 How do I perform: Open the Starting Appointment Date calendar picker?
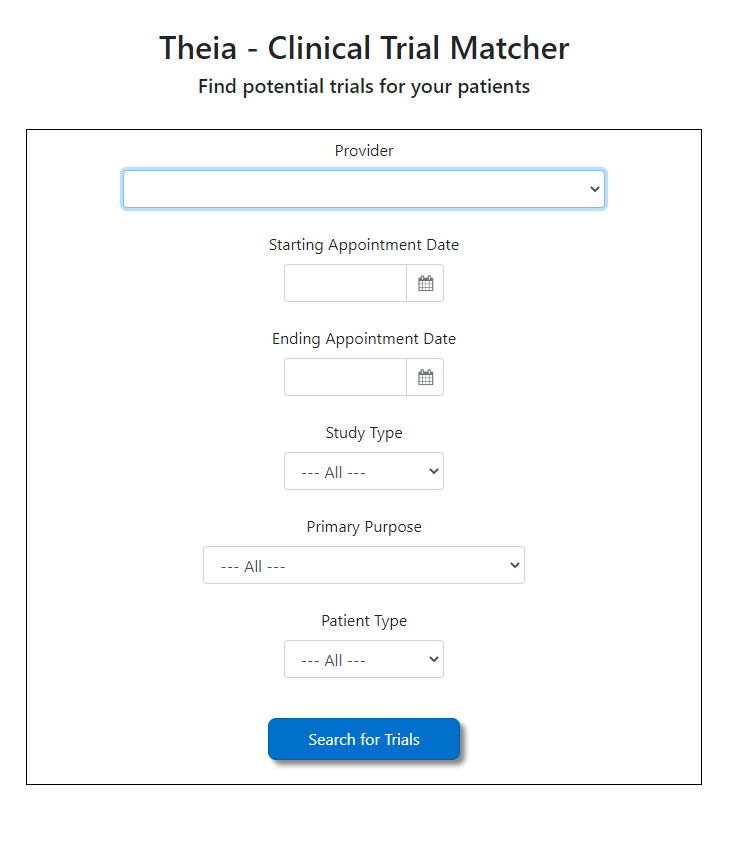[x=425, y=283]
